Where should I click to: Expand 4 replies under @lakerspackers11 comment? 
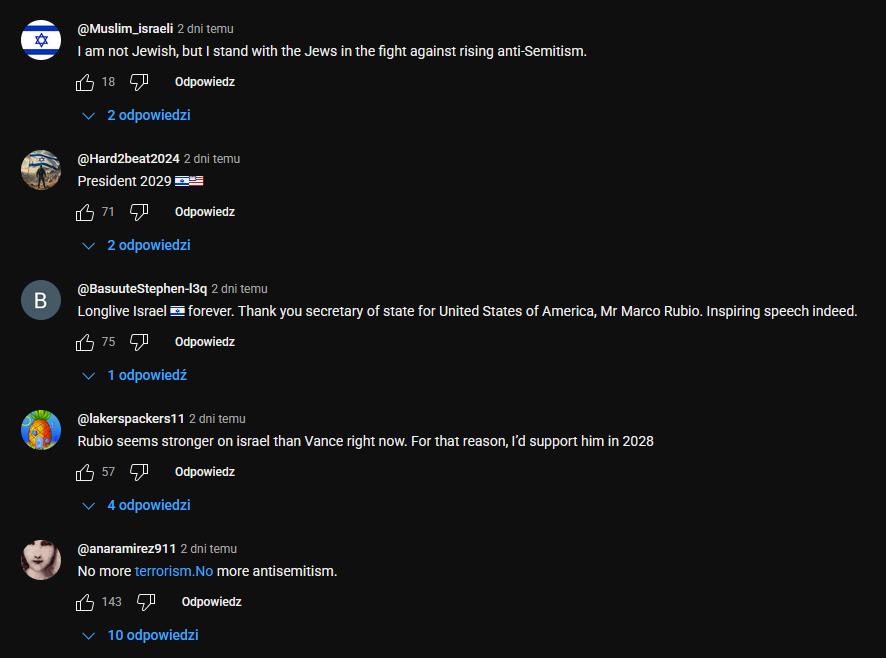point(137,505)
